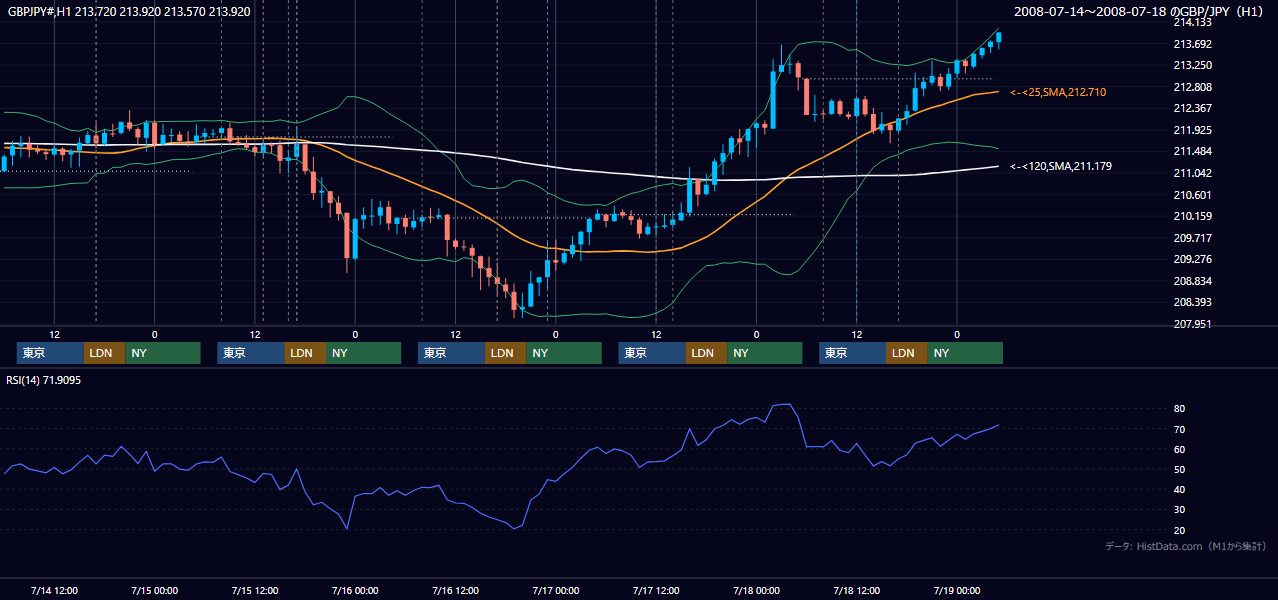
Task: Click price axis label 211.484
Action: click(x=1192, y=151)
